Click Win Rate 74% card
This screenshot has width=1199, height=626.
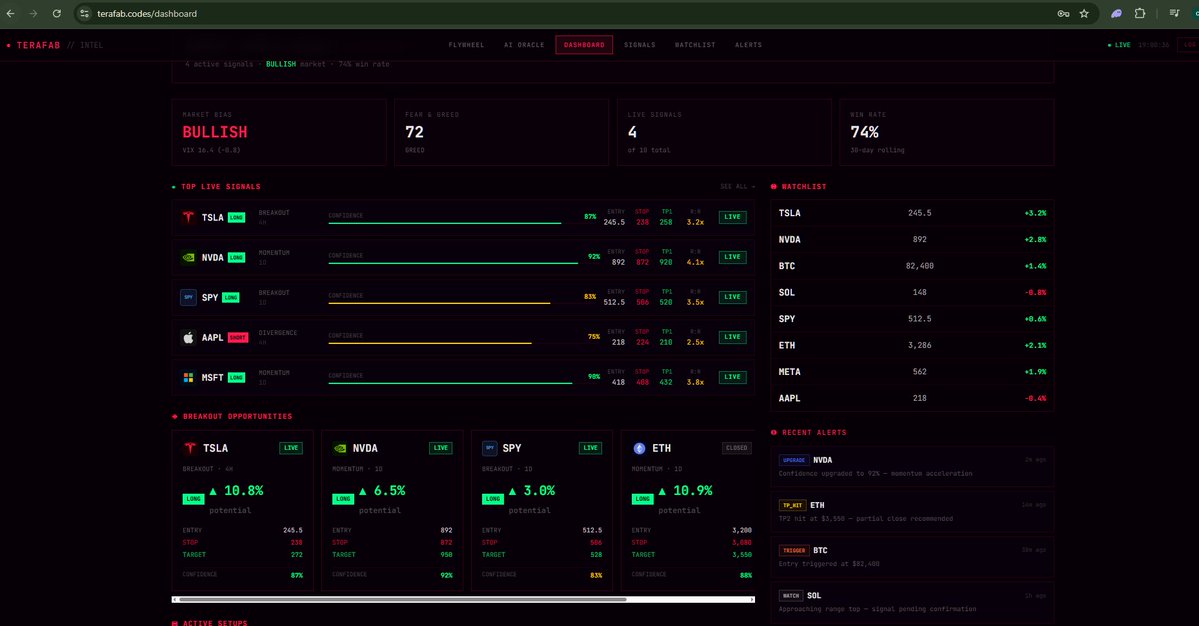point(947,132)
